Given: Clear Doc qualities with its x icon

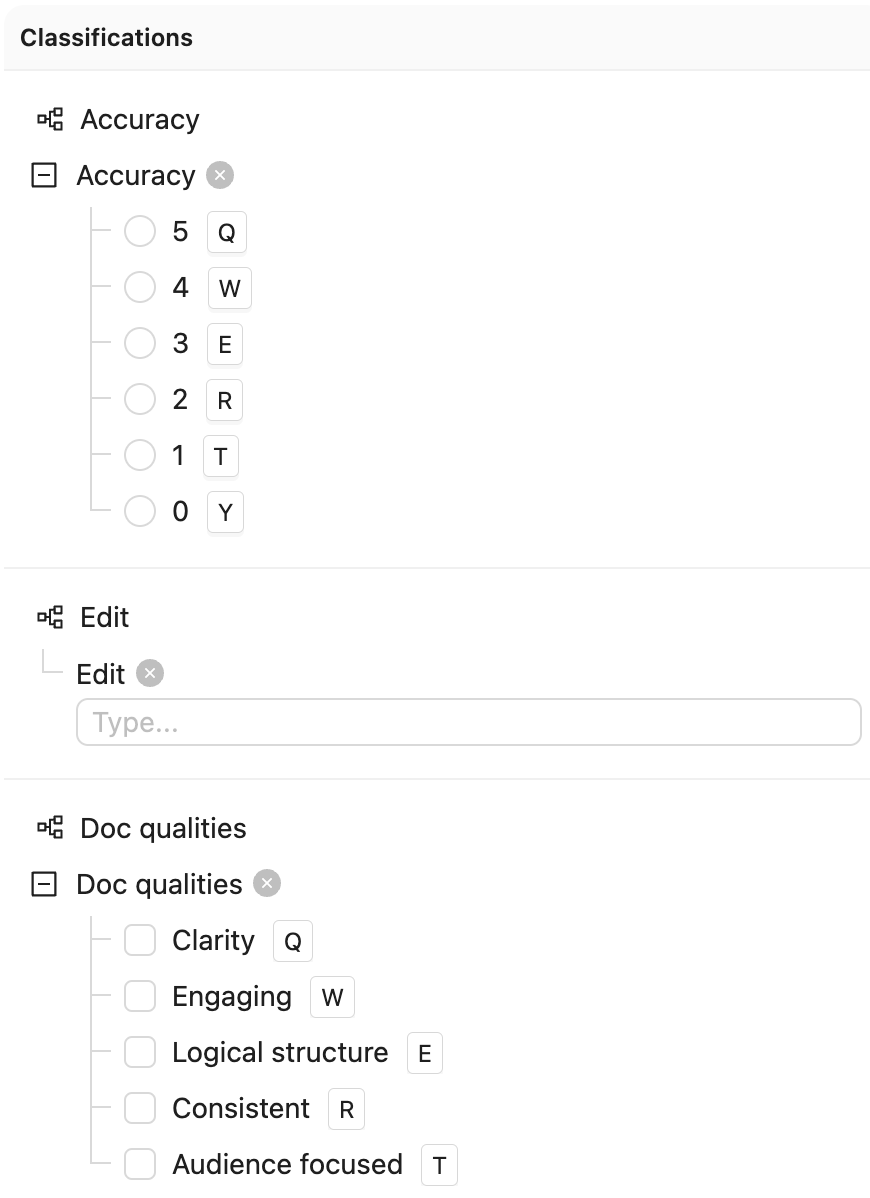Looking at the screenshot, I should coord(267,883).
